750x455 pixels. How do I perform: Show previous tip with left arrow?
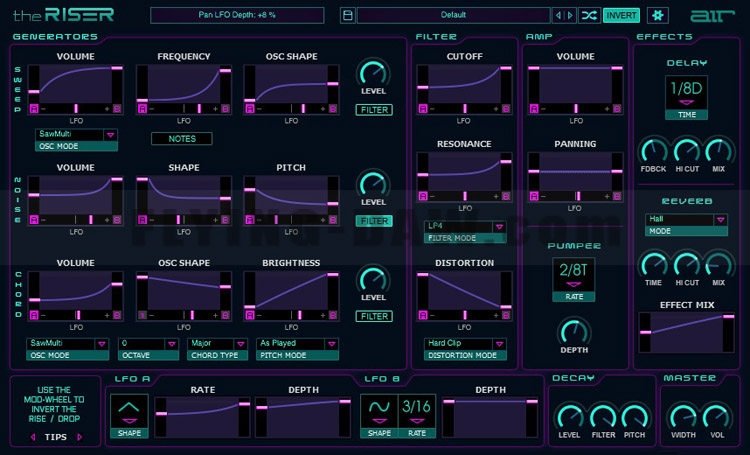(x=33, y=437)
